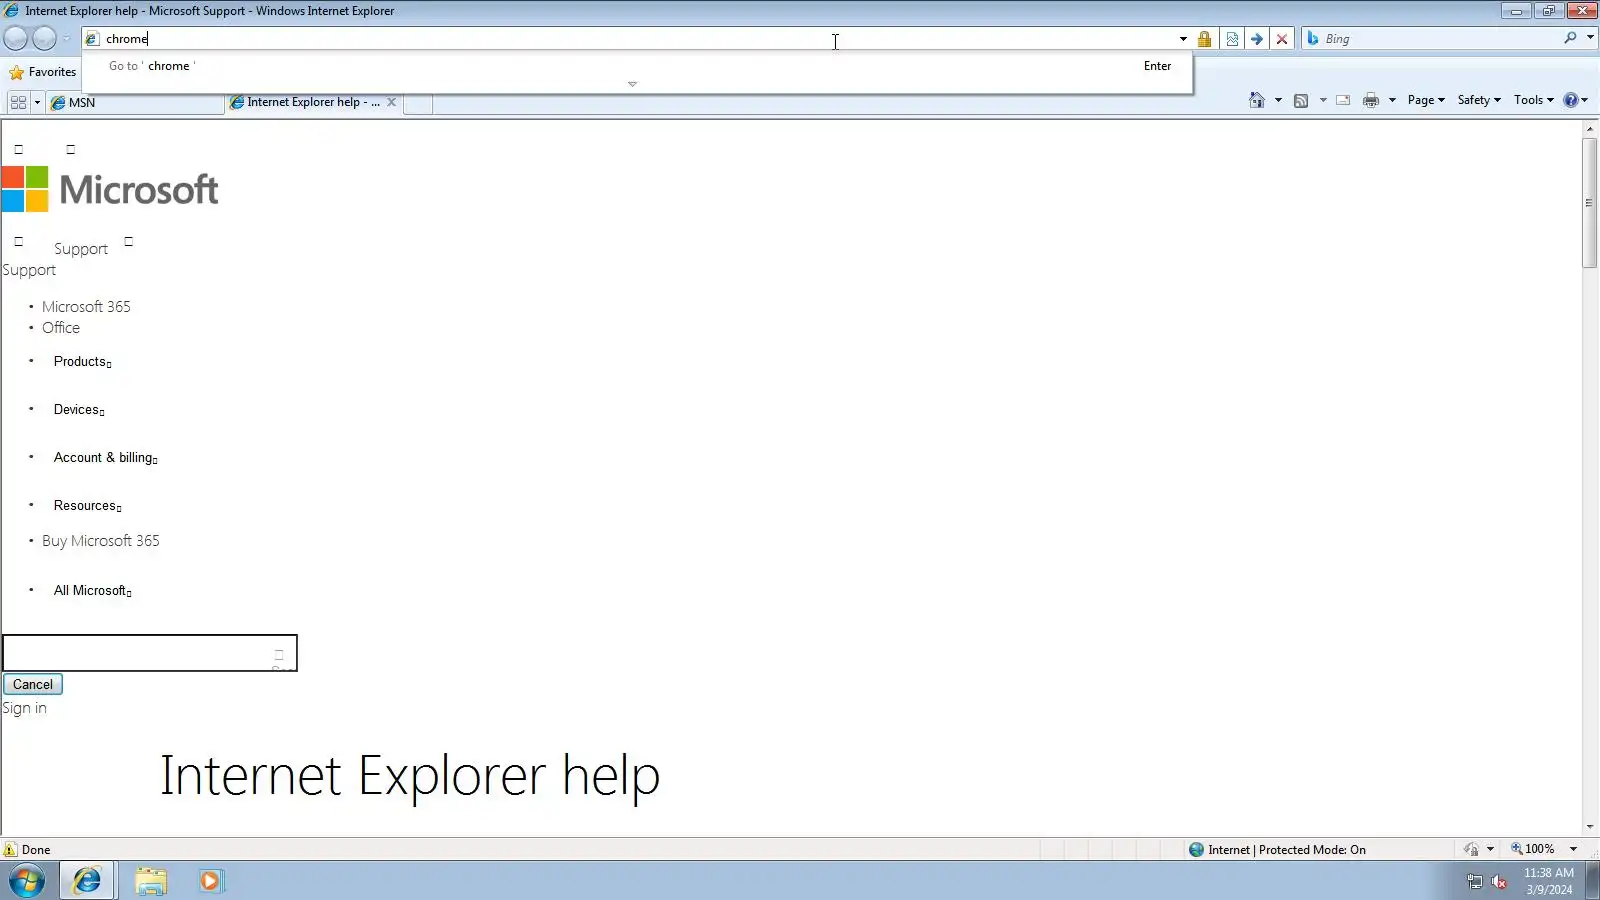Open the Safety menu
The height and width of the screenshot is (900, 1600).
coord(1479,100)
